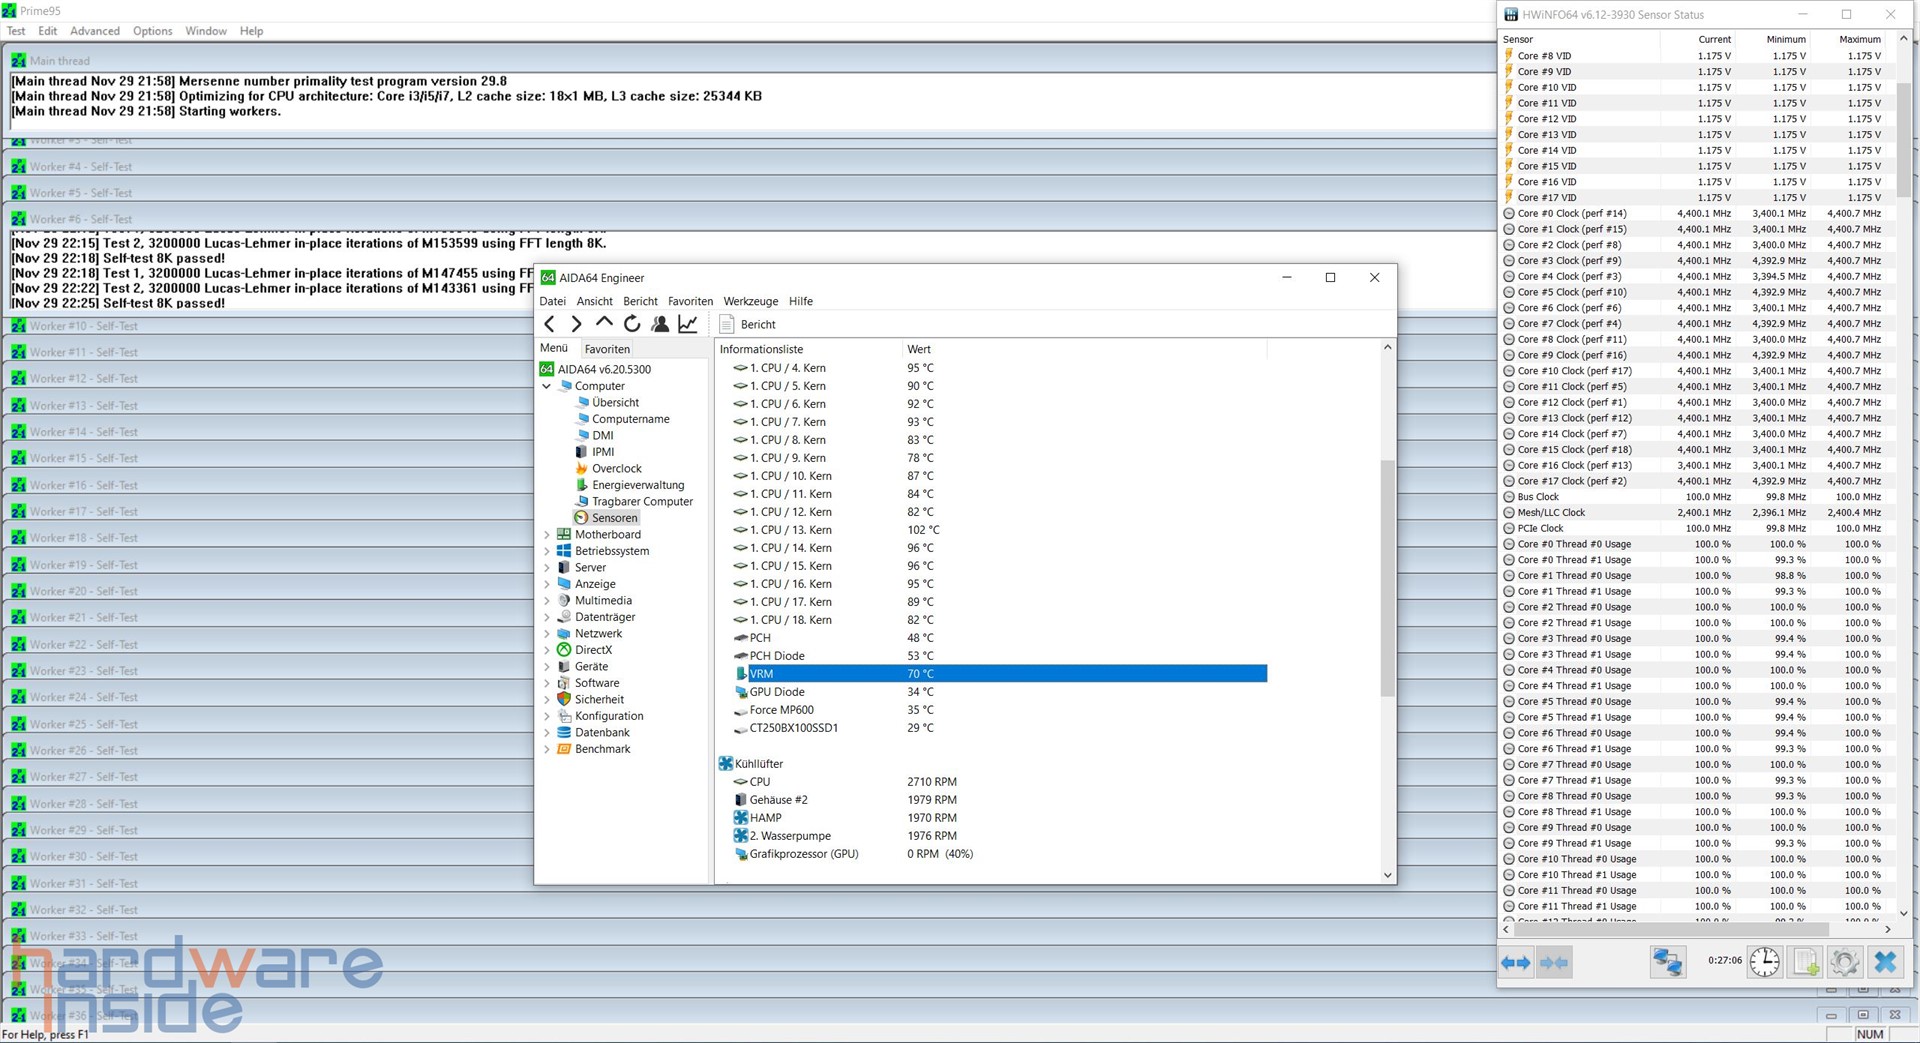Reset HWiNFO elapsed time clock icon
Screen dimensions: 1920x1043
pos(1765,962)
